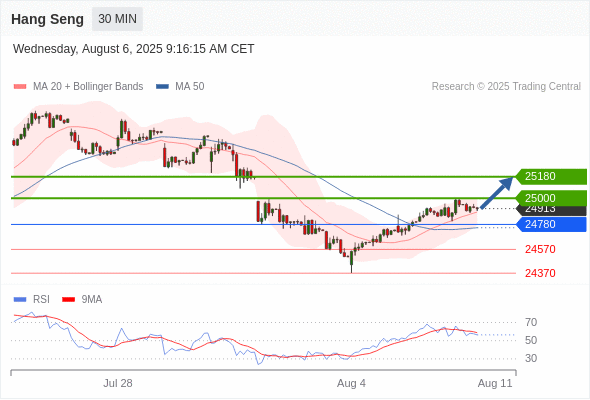Select the Jul 28 date axis marker
This screenshot has width=590, height=400.
118,383
